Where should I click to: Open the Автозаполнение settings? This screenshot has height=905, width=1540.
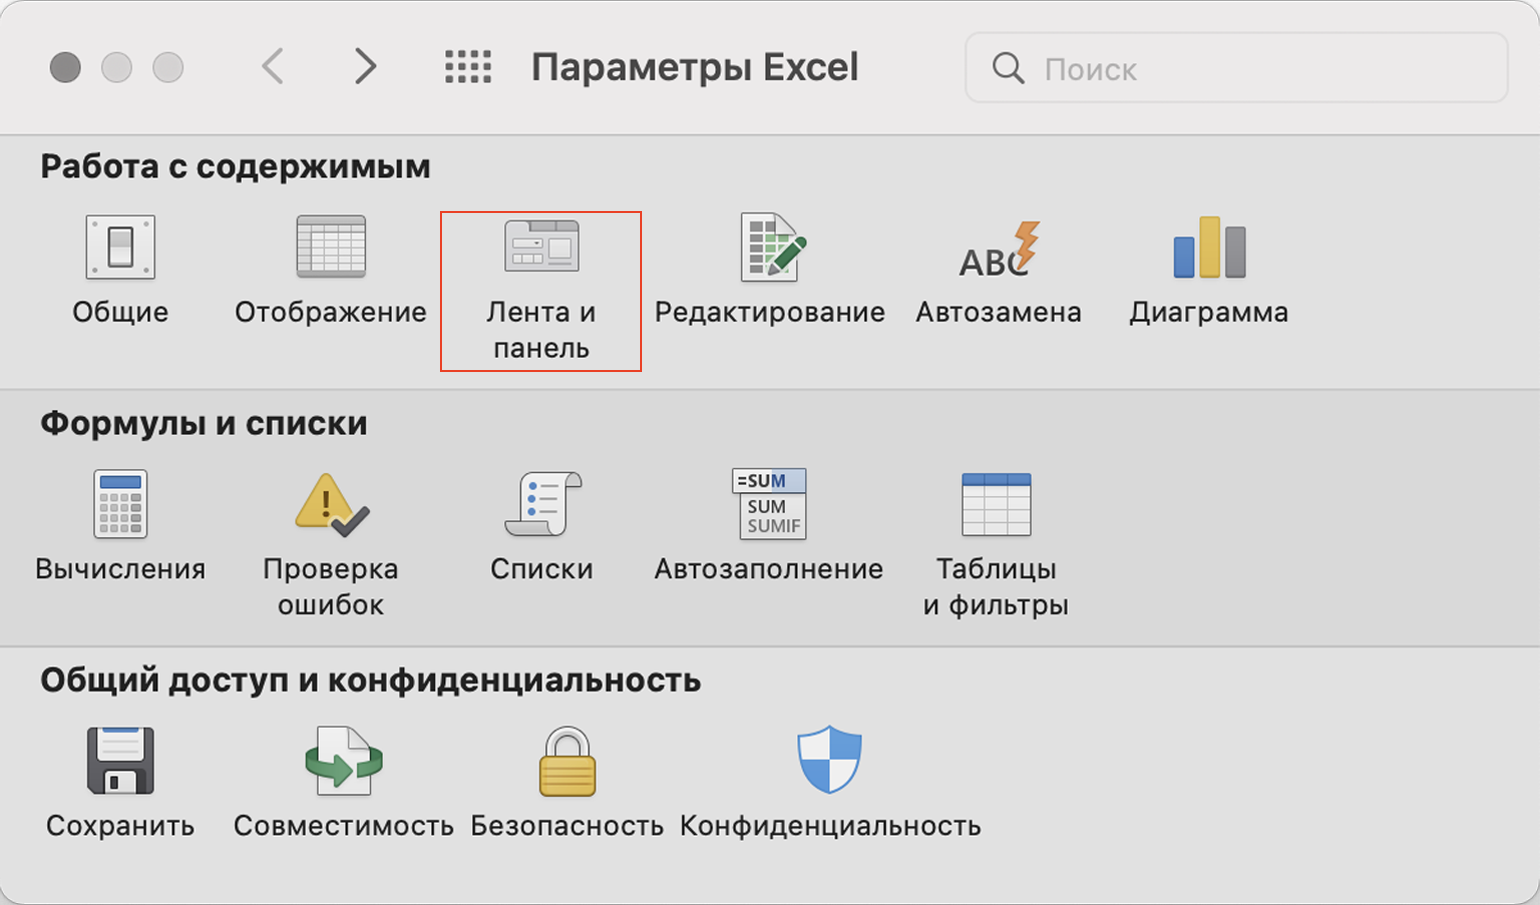pos(769,505)
